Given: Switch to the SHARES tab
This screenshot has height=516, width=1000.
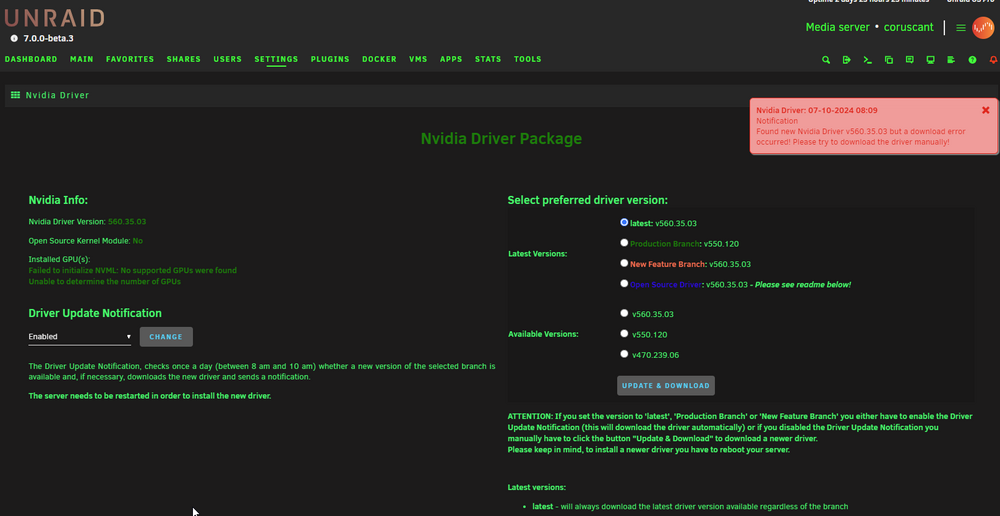Looking at the screenshot, I should (x=184, y=59).
